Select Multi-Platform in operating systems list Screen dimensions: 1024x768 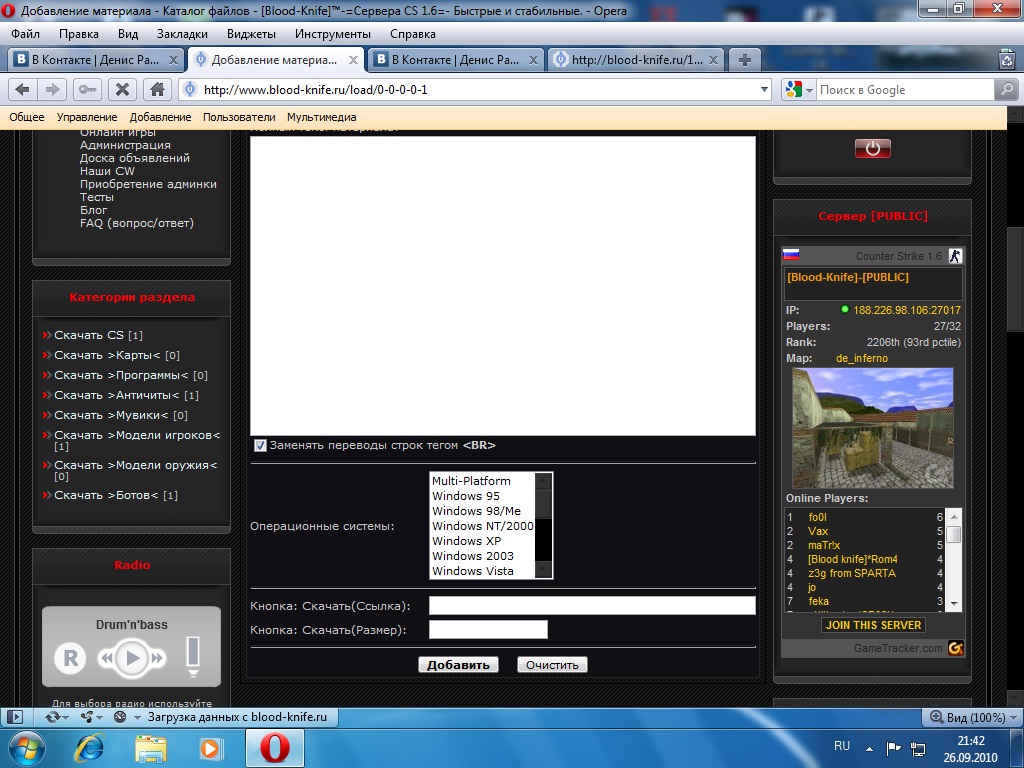coord(483,481)
